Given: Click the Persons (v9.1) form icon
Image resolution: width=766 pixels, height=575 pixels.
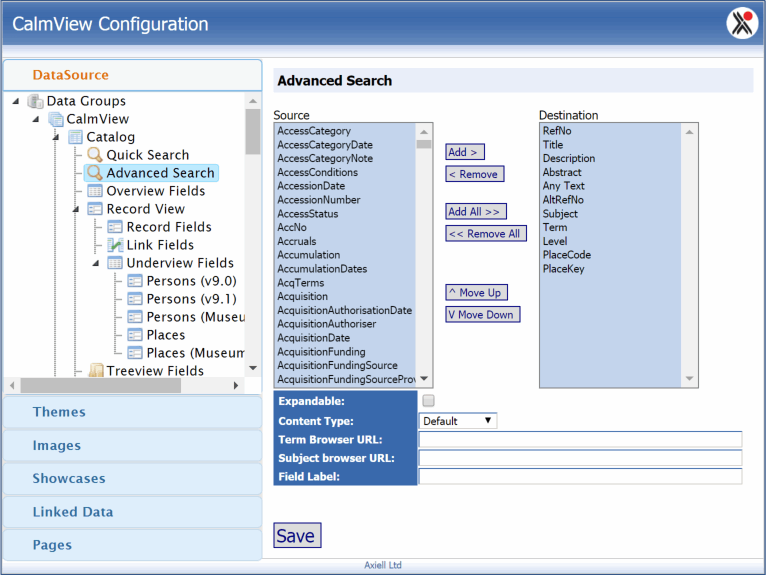Looking at the screenshot, I should (x=135, y=299).
